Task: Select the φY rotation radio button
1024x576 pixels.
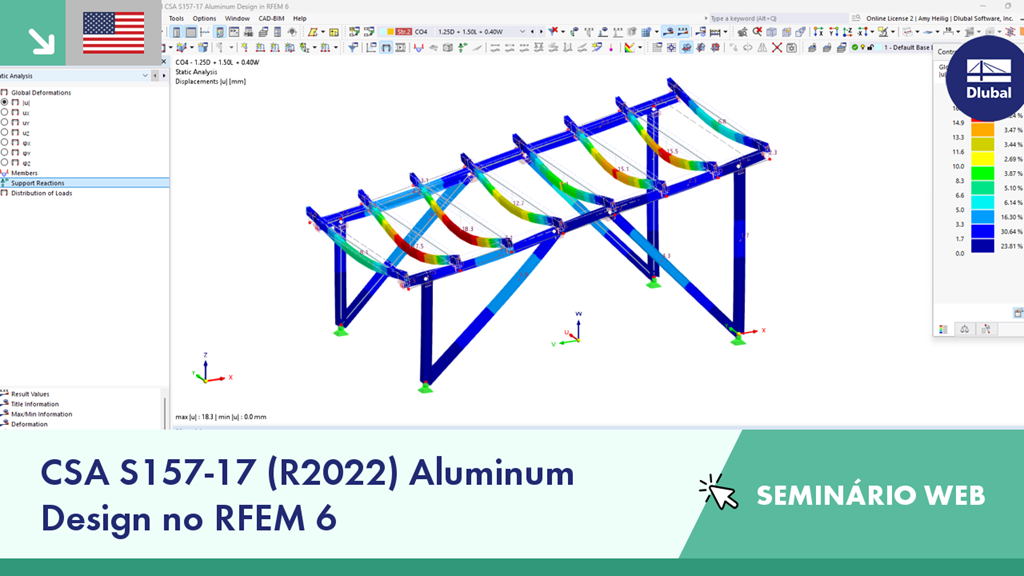Action: (x=5, y=152)
